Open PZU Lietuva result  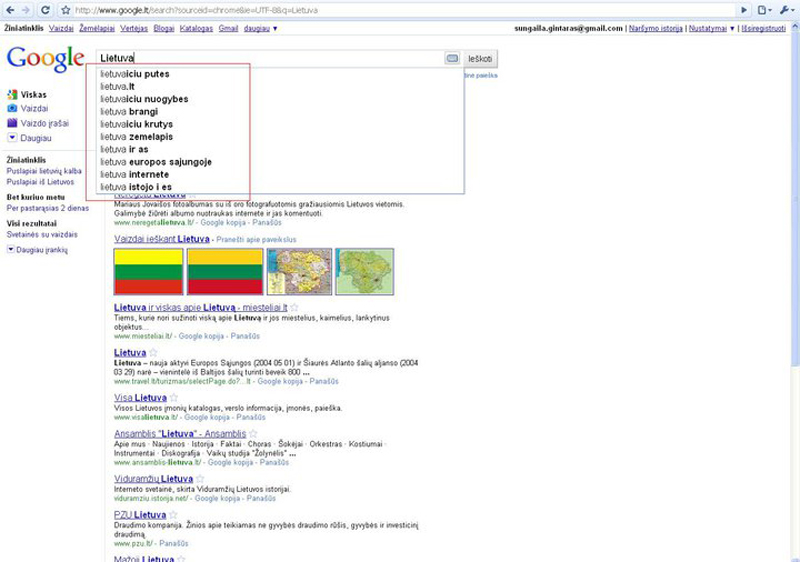(x=140, y=515)
